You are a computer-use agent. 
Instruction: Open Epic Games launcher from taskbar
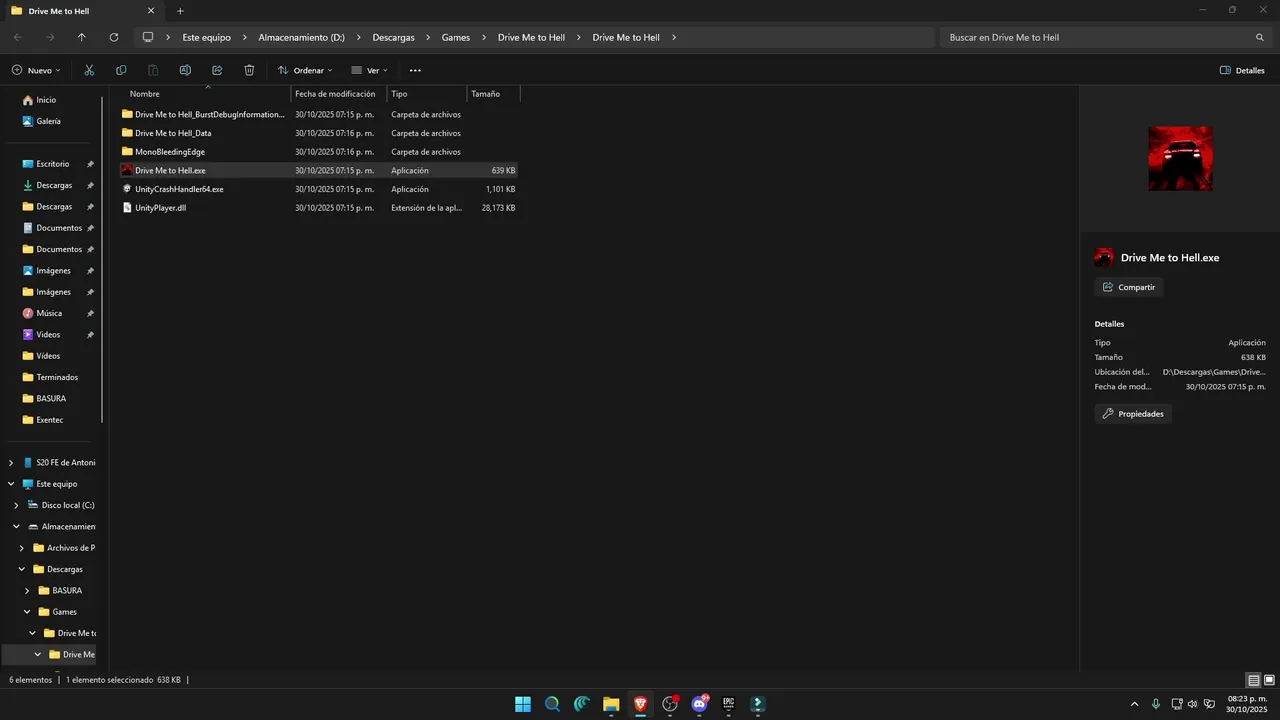(729, 704)
